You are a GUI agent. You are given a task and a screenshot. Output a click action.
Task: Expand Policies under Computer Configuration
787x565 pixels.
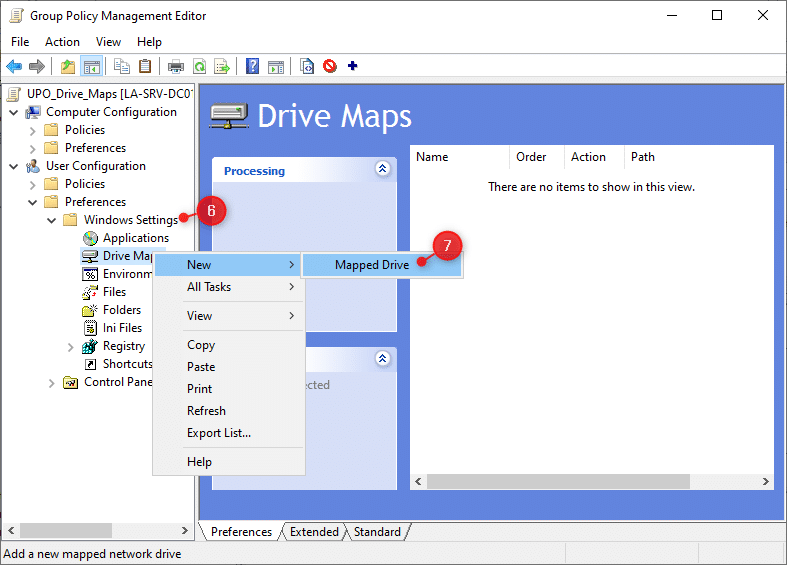[33, 131]
